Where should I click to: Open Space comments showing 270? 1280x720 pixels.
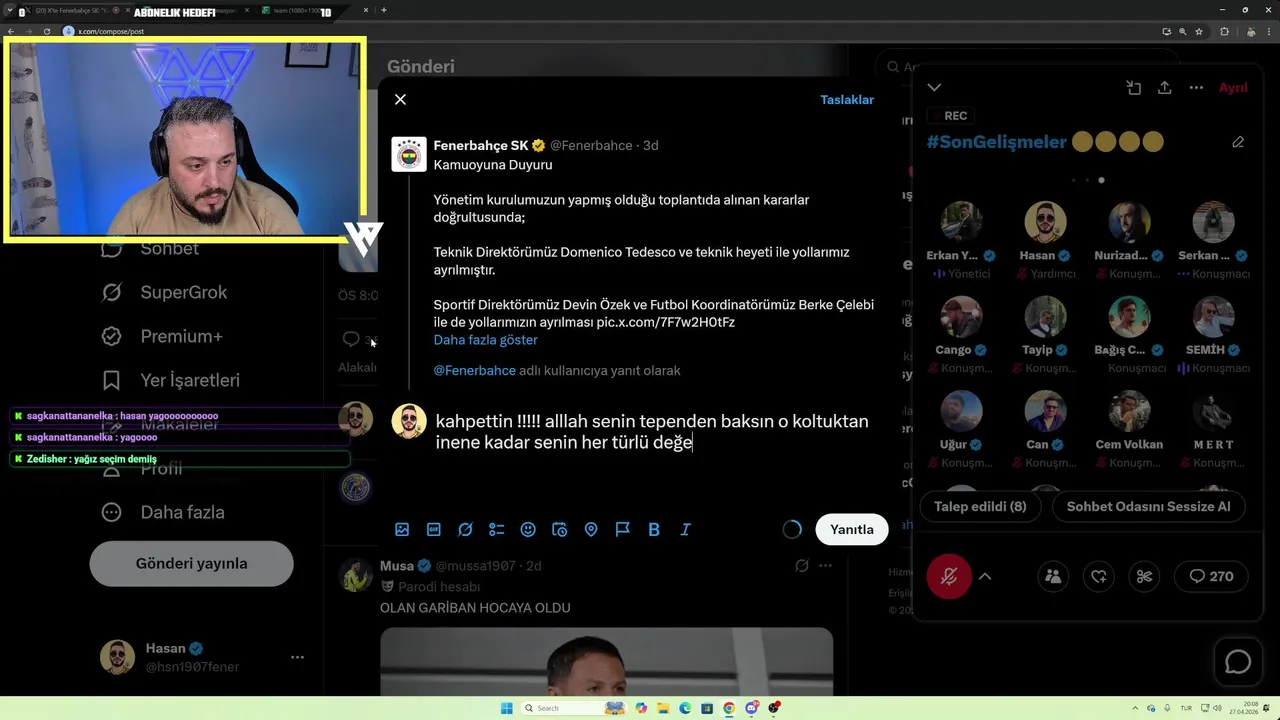click(1211, 576)
